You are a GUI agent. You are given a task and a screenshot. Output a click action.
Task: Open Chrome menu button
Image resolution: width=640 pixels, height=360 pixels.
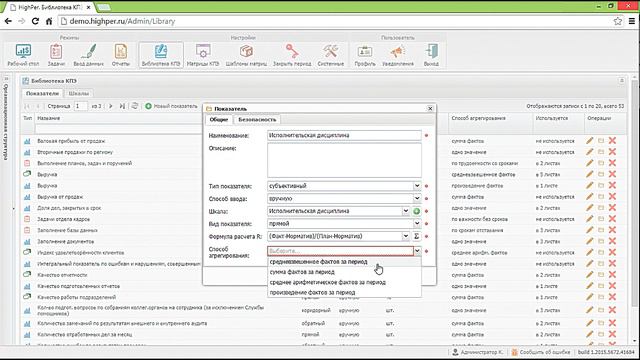632,21
